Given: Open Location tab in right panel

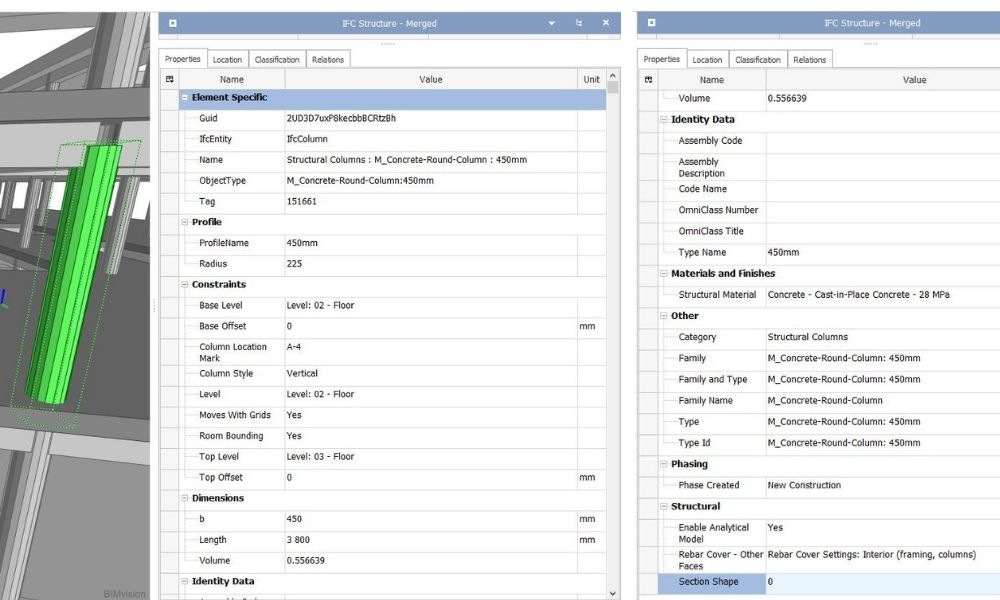Looking at the screenshot, I should click(707, 59).
